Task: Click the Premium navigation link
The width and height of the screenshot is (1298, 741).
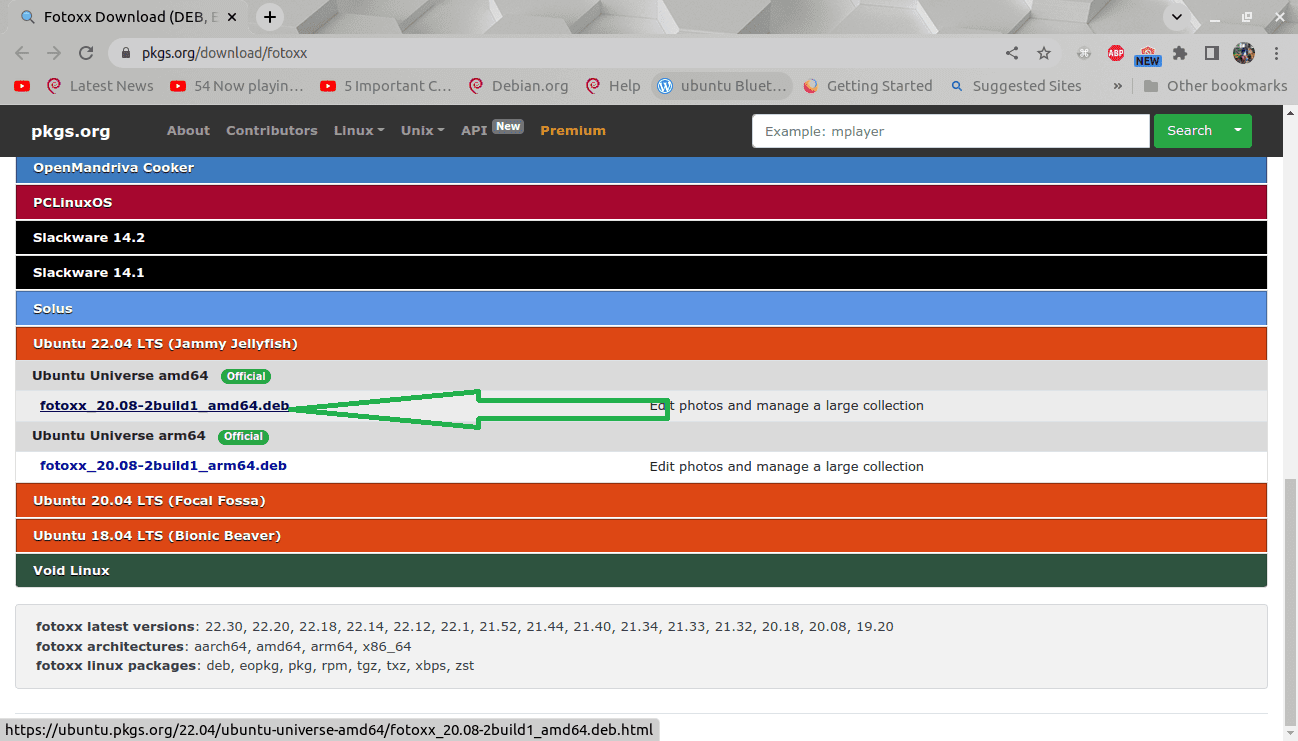Action: [x=573, y=130]
